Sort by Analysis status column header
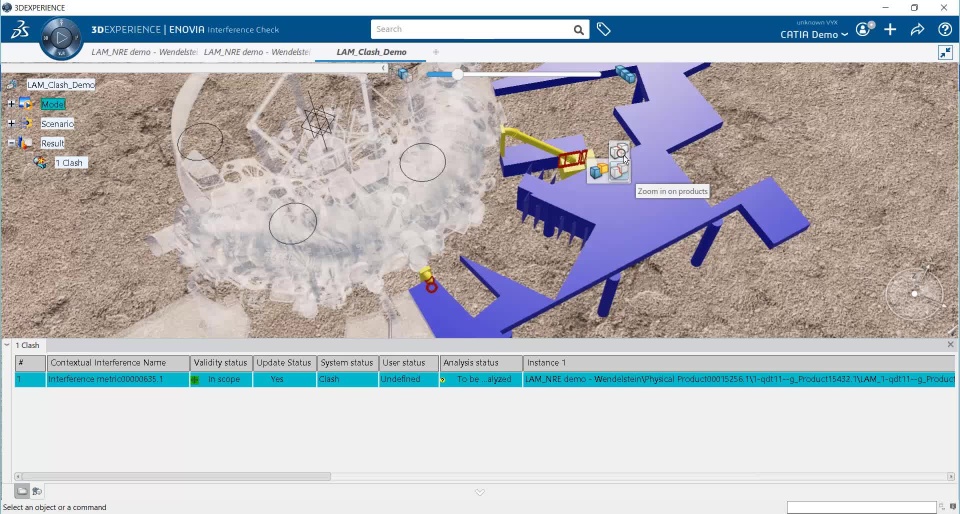This screenshot has height=514, width=960. click(481, 363)
